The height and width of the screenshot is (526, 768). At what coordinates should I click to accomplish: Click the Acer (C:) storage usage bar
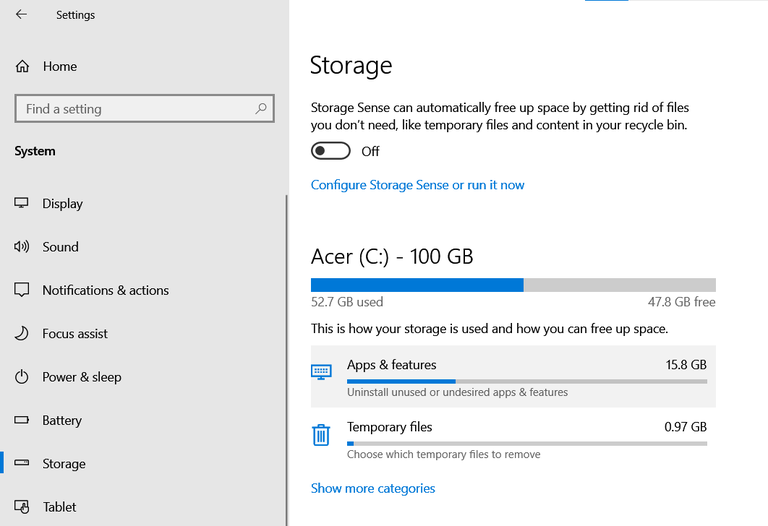tap(513, 285)
